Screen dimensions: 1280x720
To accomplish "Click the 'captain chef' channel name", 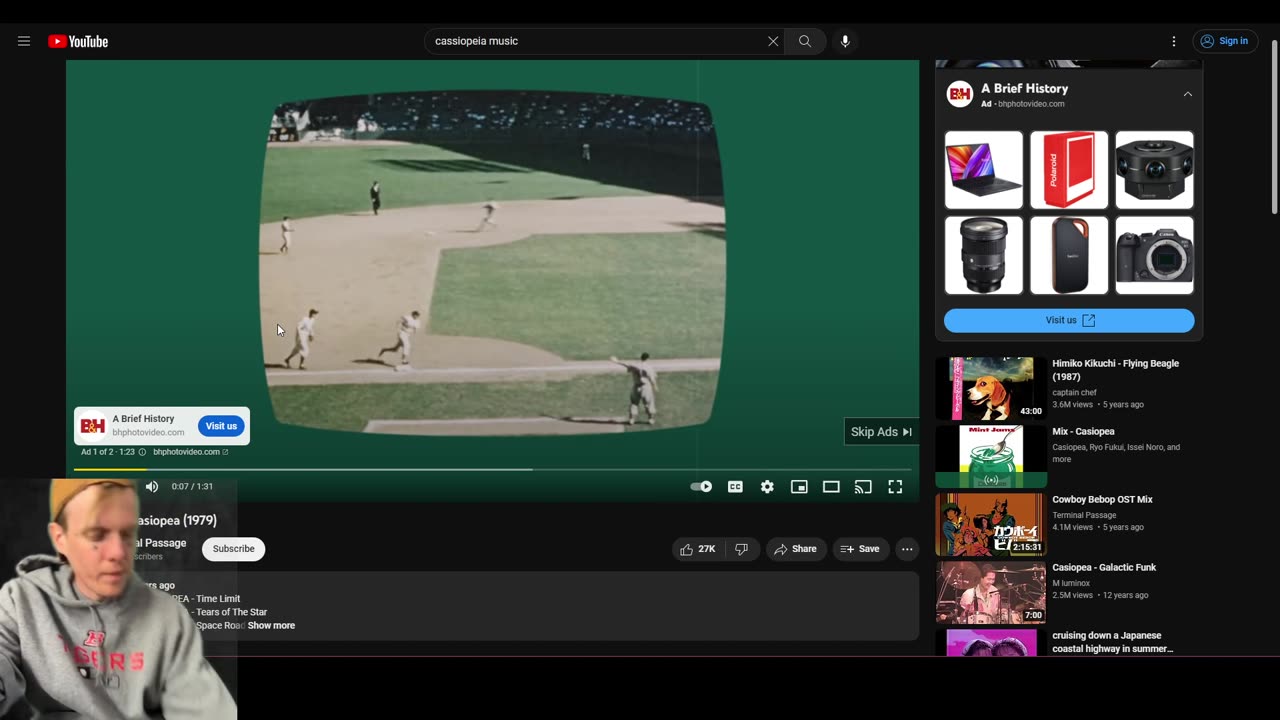I will tap(1074, 393).
